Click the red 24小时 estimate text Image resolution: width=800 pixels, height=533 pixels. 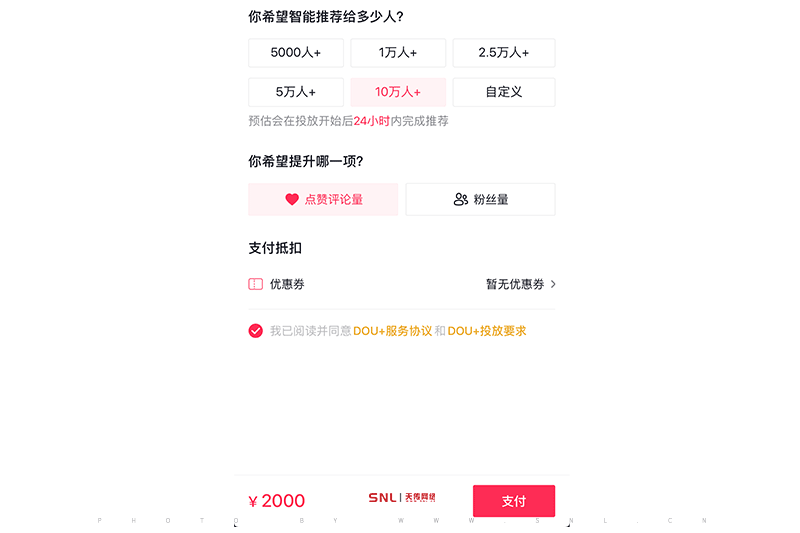point(372,121)
